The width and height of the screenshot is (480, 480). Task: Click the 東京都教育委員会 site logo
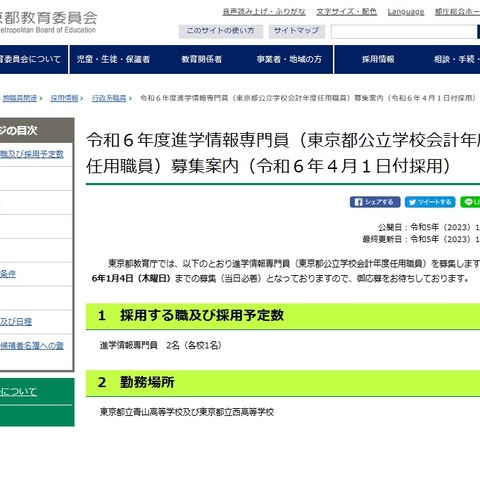pos(48,22)
